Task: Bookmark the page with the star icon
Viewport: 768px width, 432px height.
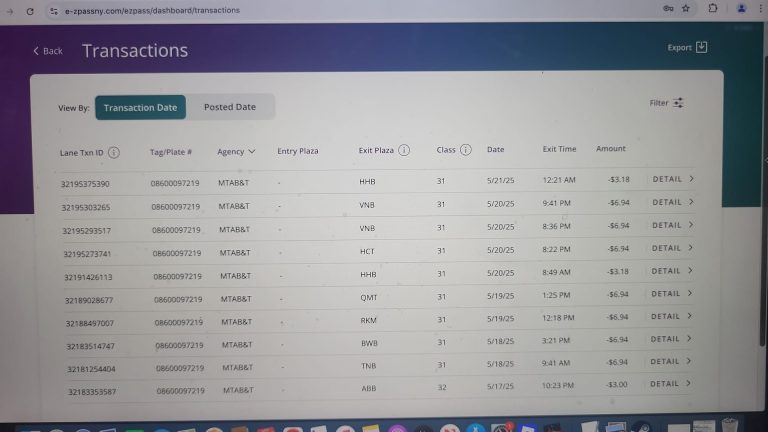Action: coord(686,9)
